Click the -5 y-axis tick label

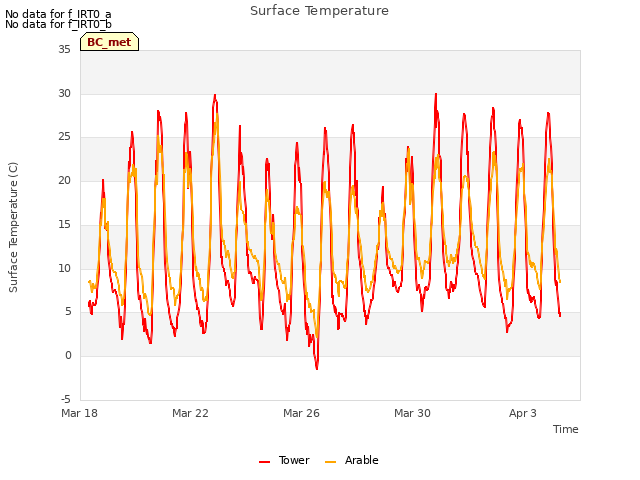[66, 399]
